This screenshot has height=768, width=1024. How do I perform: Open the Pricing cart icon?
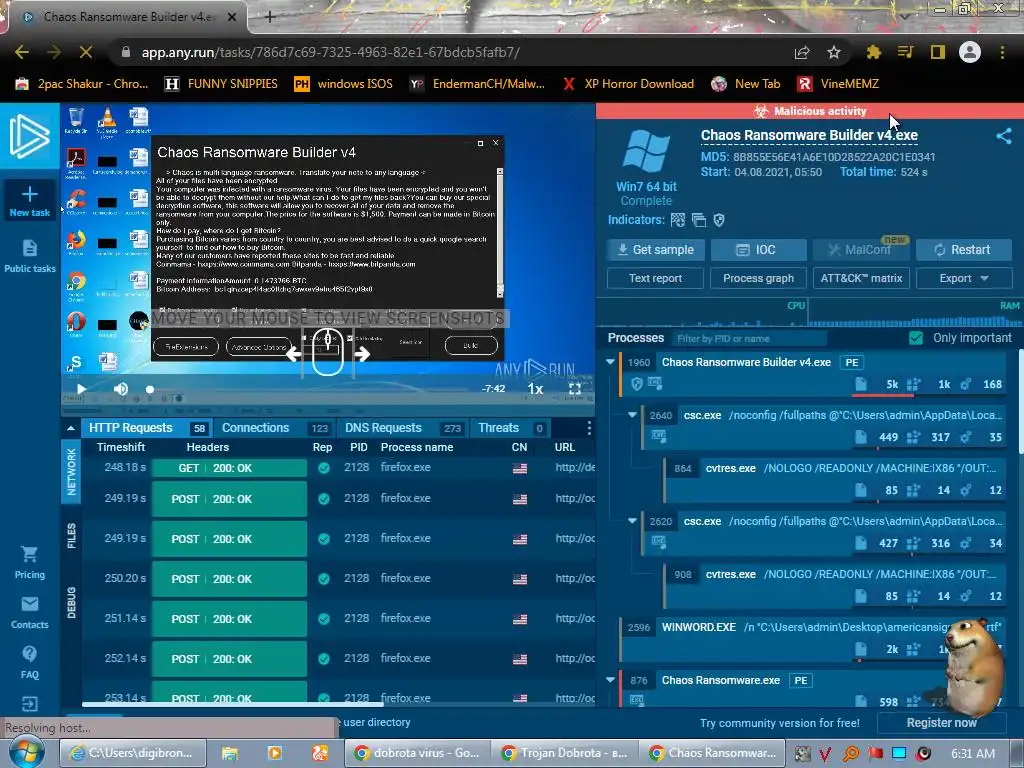click(x=29, y=554)
